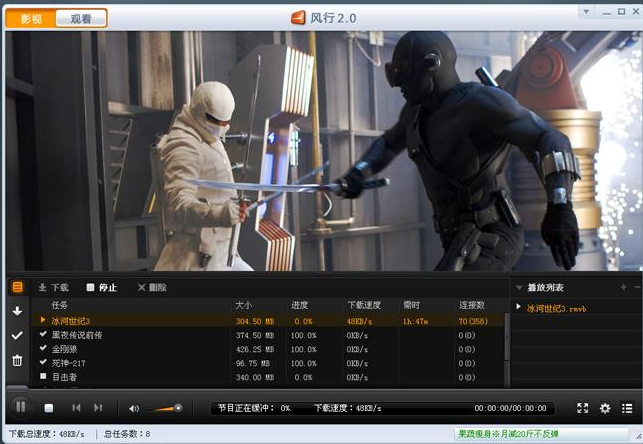This screenshot has height=444, width=643.
Task: Click the checkmark icon beside 死神-217
Action: tap(43, 362)
